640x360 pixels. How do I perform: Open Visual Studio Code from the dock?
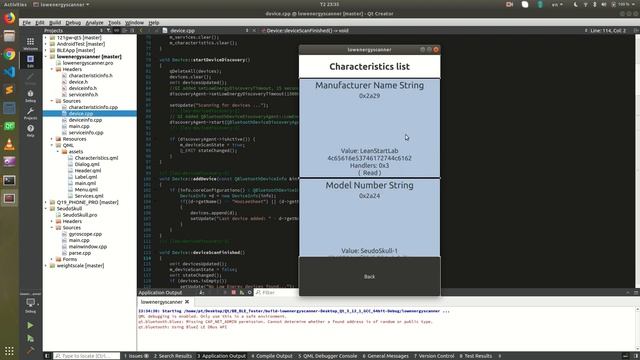pos(9,72)
